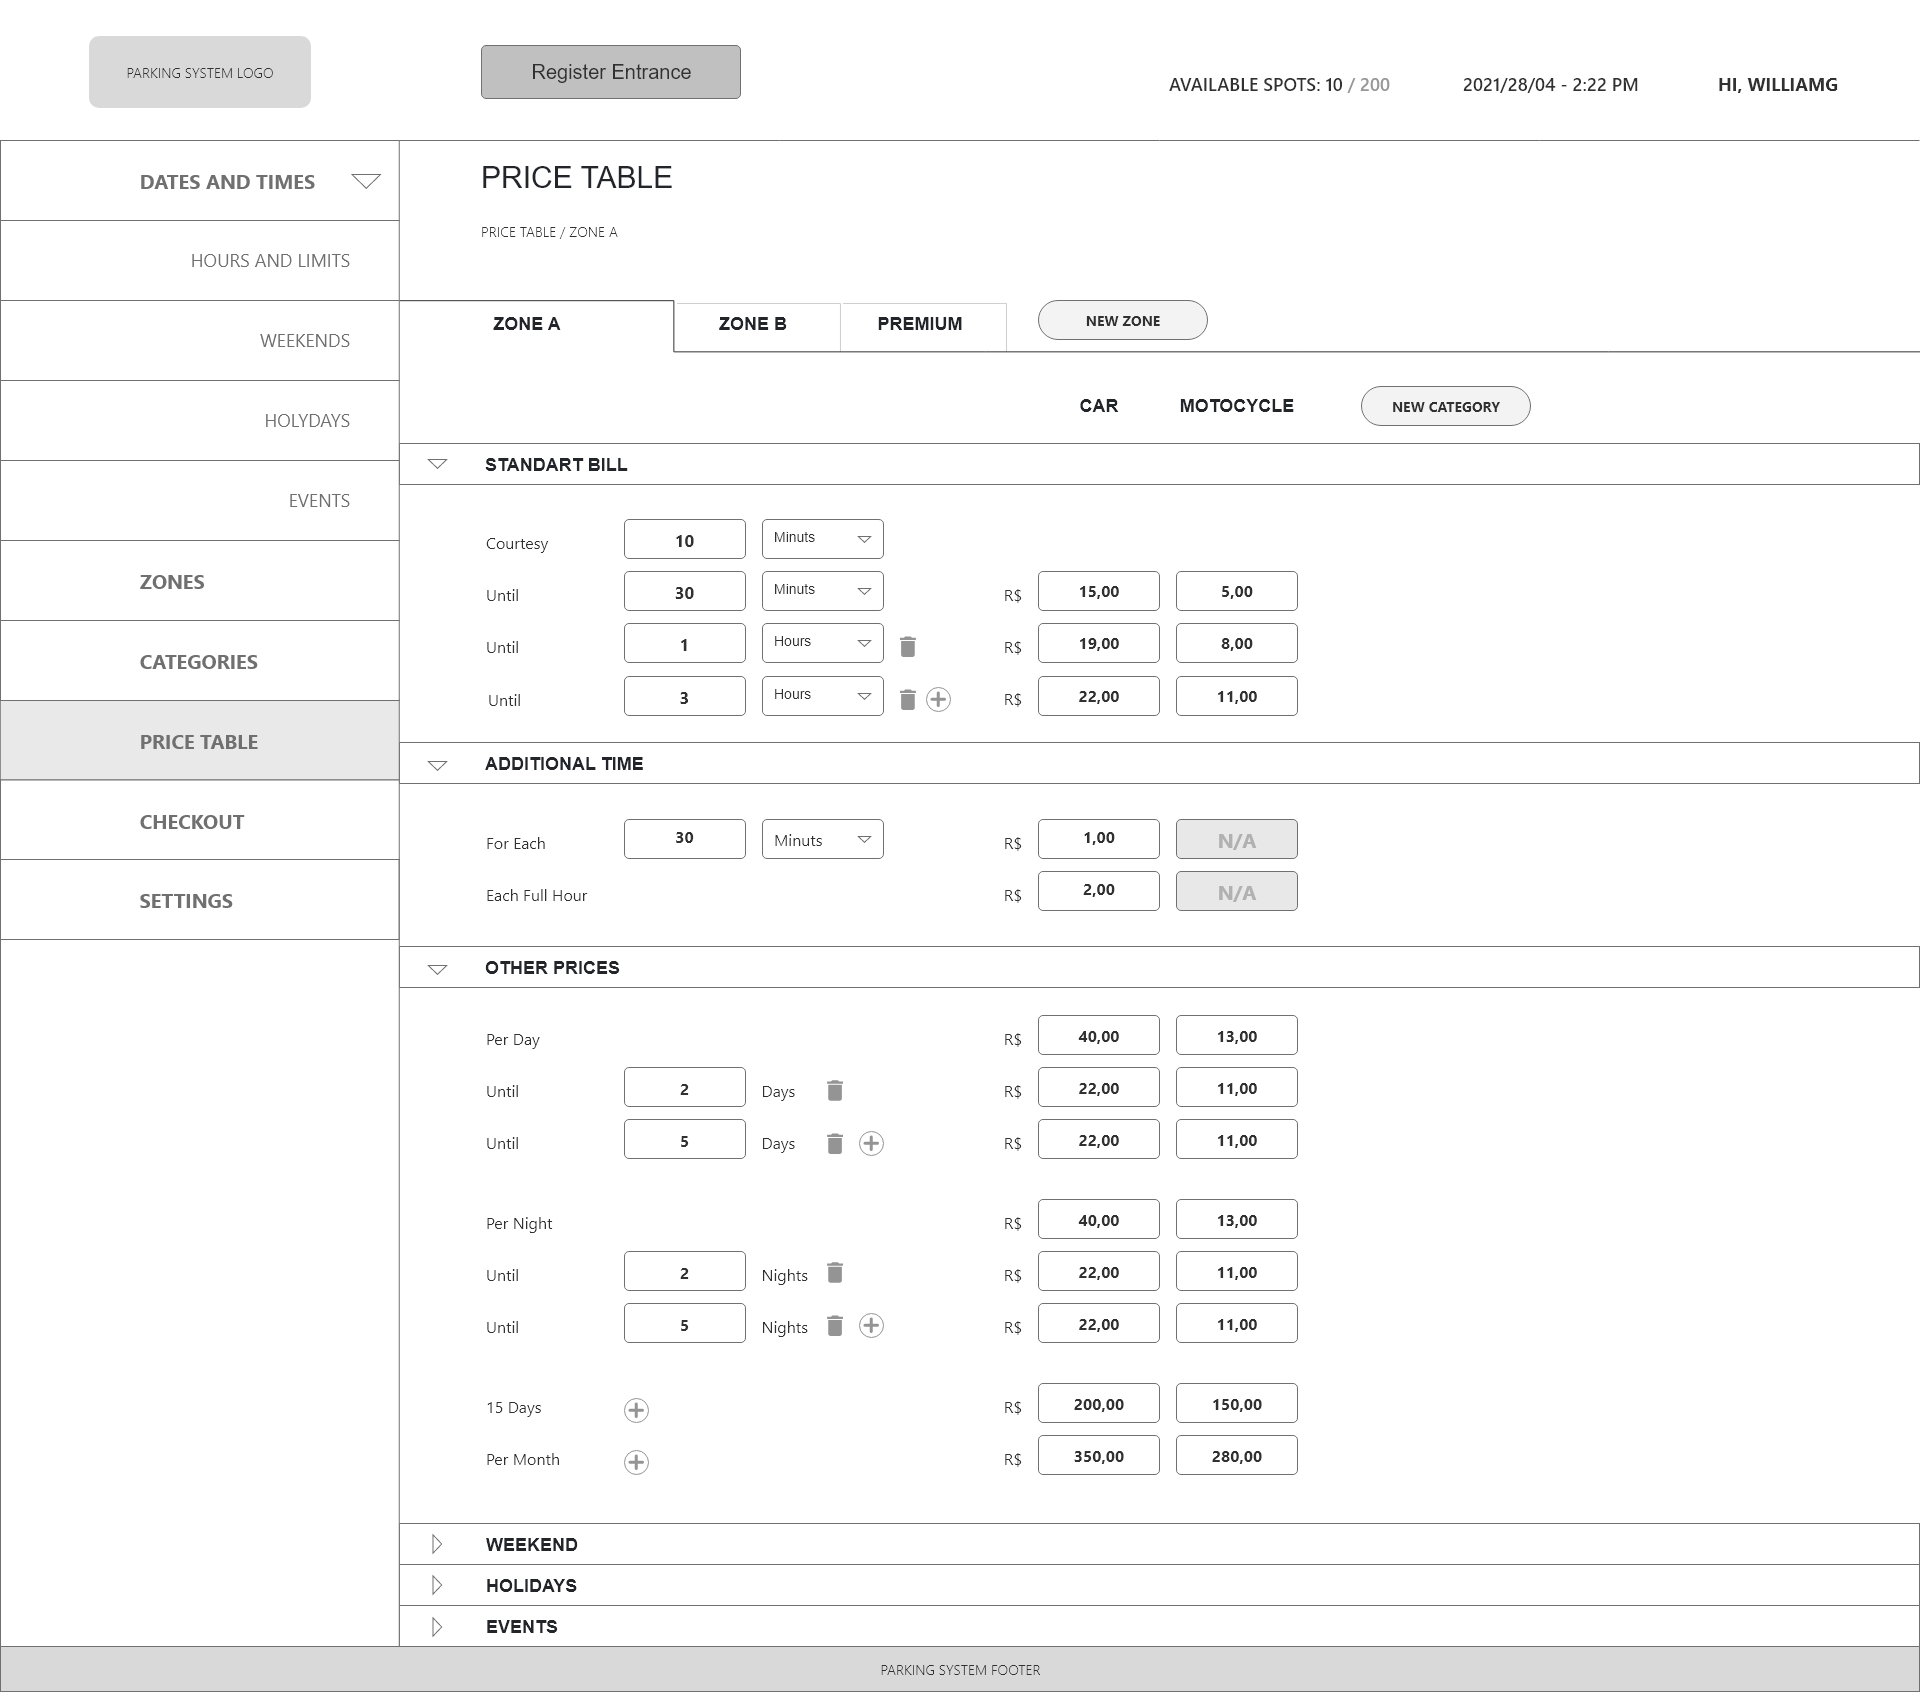Click the Price Table / Zone A breadcrumb

click(x=549, y=232)
